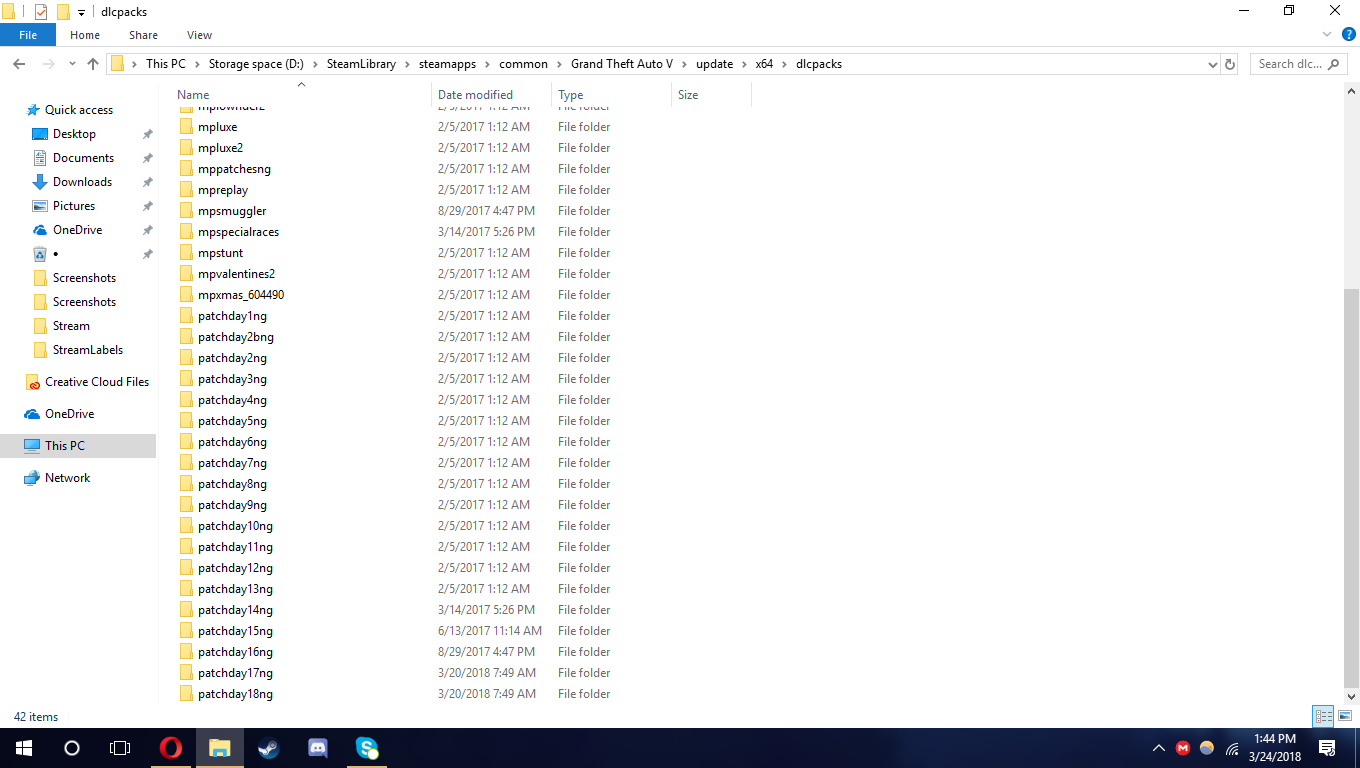Open the Windows Start menu
1360x768 pixels.
(x=24, y=748)
